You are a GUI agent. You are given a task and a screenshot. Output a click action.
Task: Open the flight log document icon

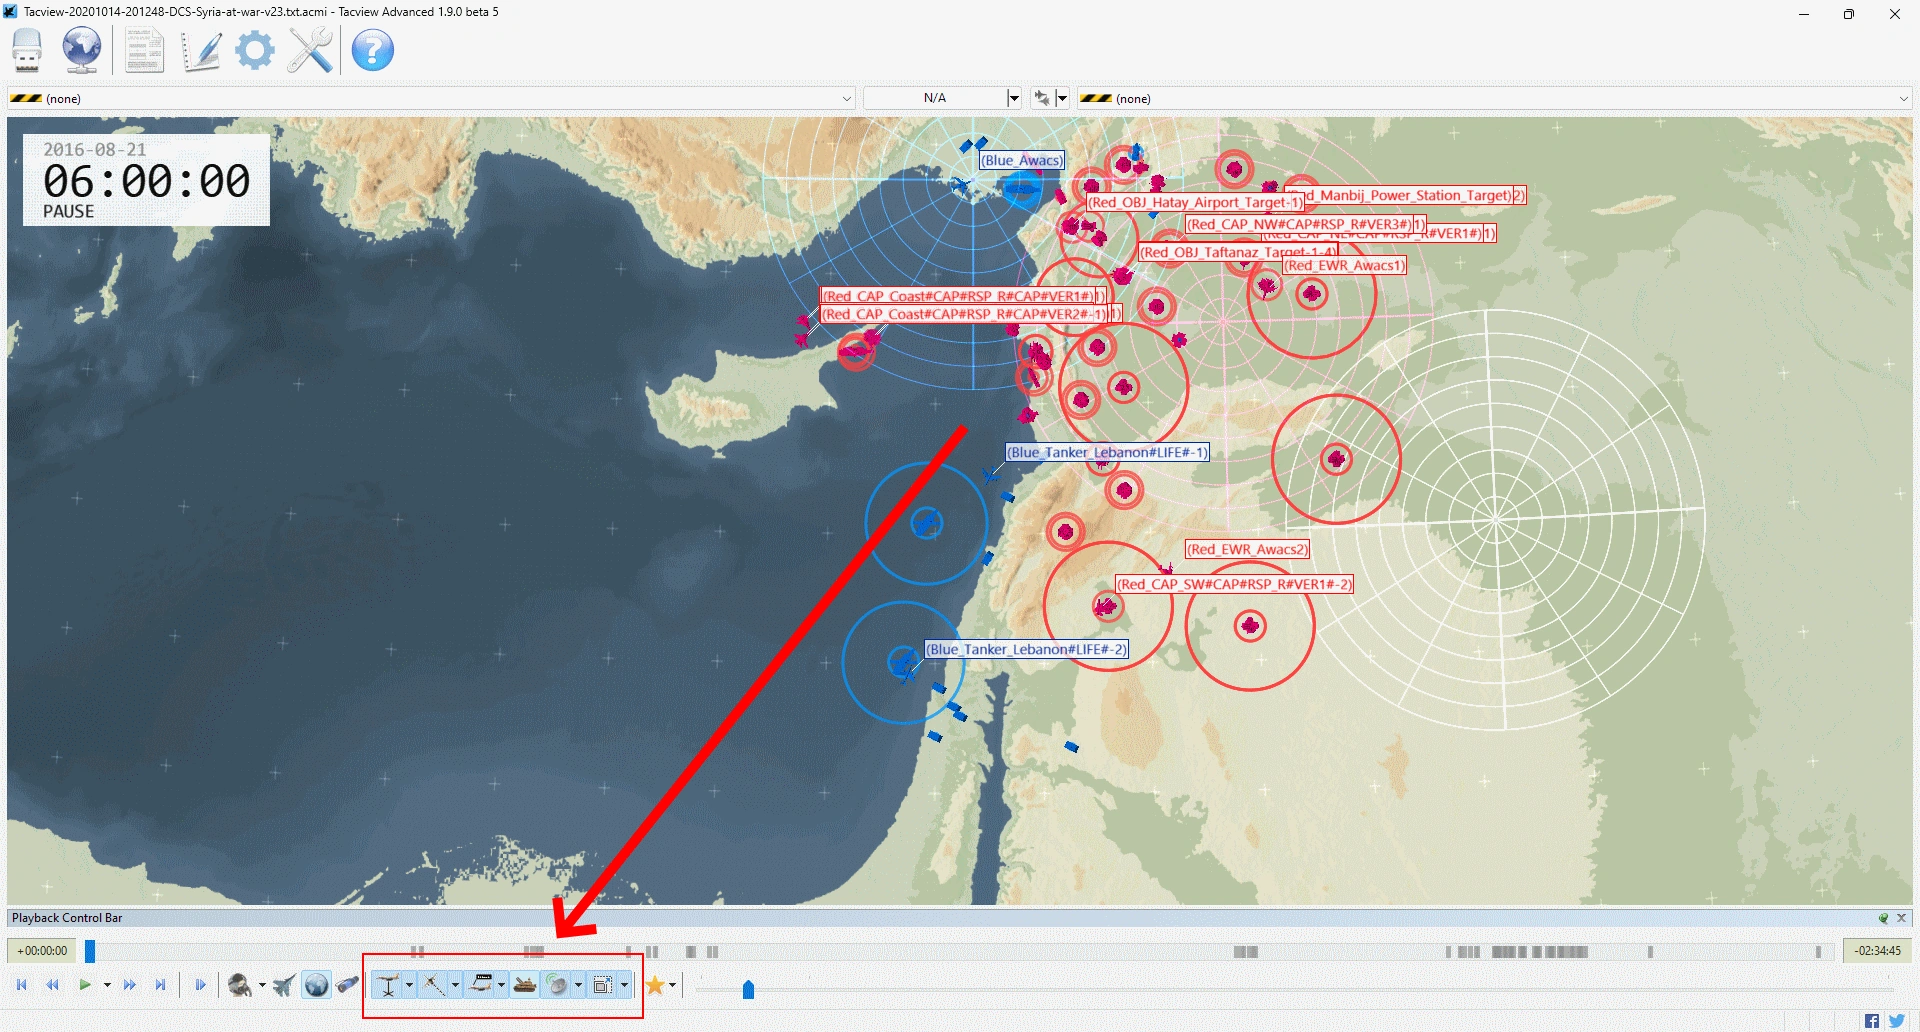tap(144, 50)
